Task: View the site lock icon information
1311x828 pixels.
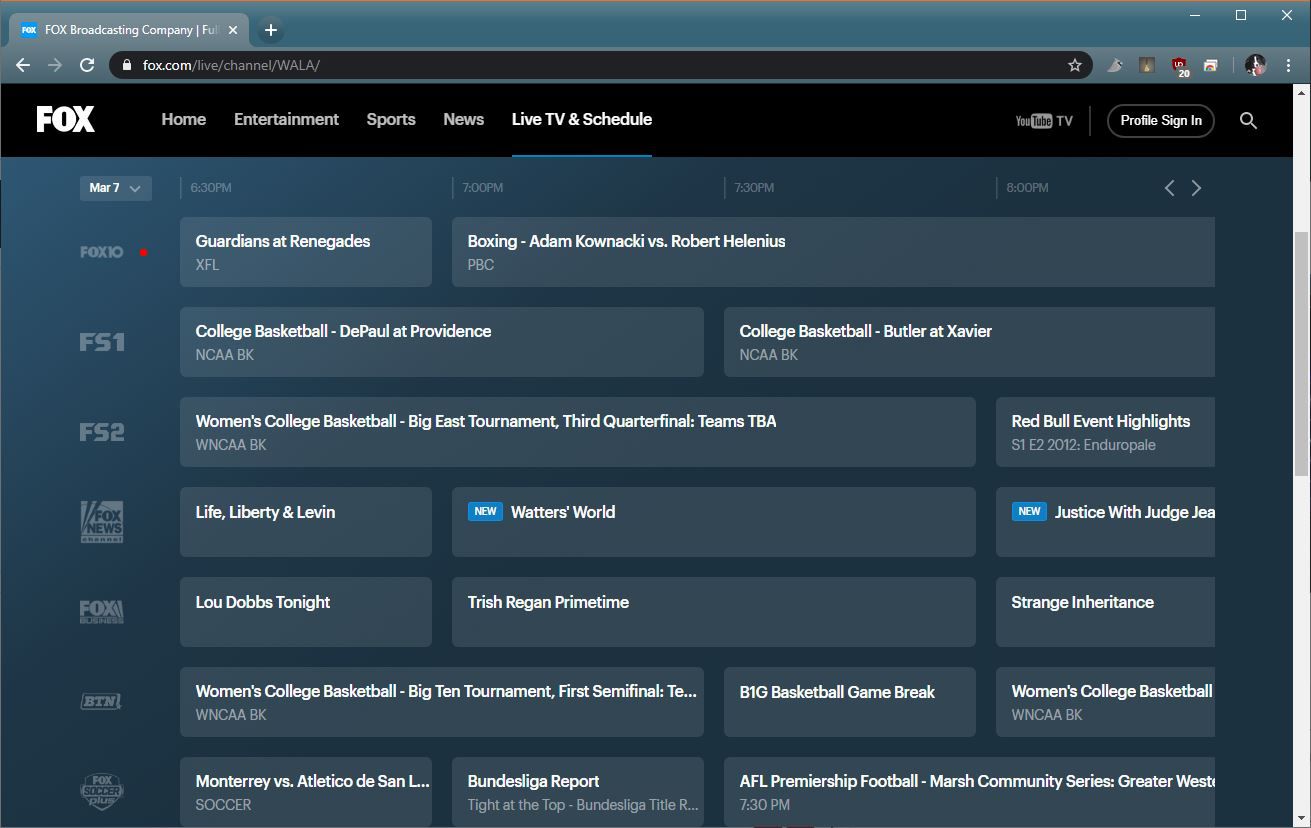Action: 126,65
